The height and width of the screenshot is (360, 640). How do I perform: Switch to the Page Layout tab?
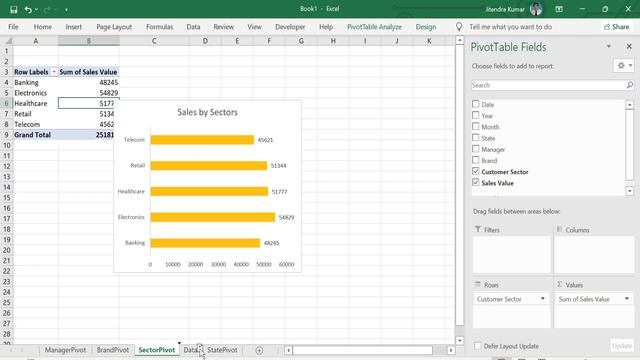tap(114, 27)
